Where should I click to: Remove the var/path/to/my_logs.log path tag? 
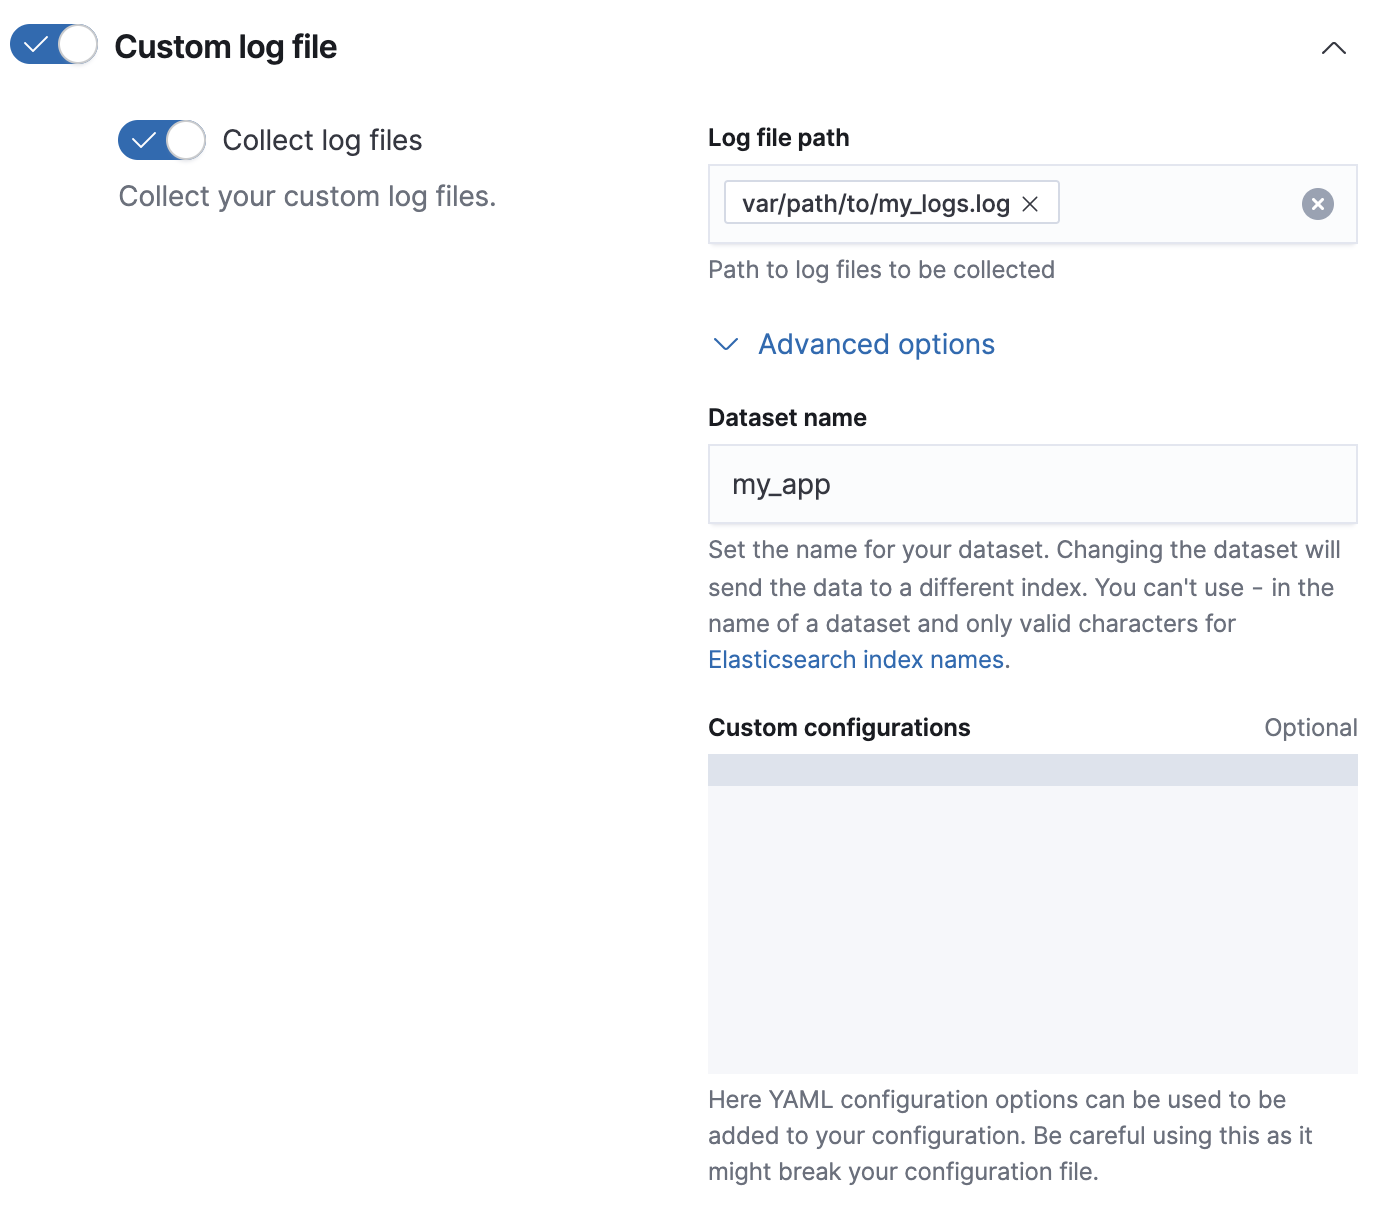point(1032,203)
